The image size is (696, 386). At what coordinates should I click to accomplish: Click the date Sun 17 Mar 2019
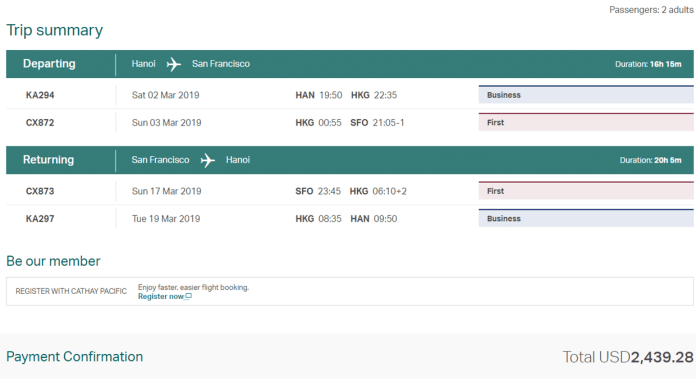click(166, 191)
